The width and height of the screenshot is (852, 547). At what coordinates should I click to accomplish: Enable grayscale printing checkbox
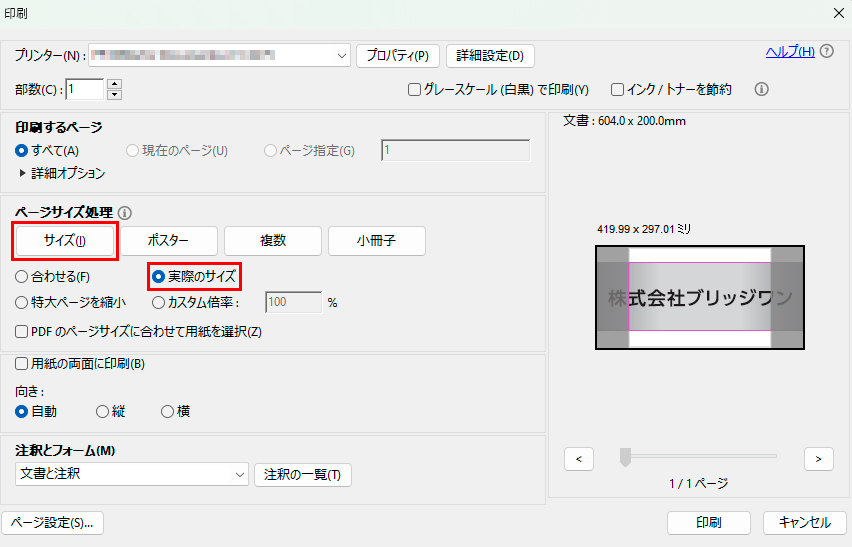click(414, 90)
